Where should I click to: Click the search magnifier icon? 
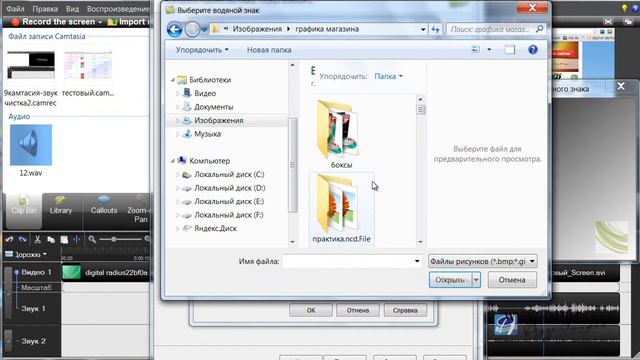pyautogui.click(x=540, y=29)
